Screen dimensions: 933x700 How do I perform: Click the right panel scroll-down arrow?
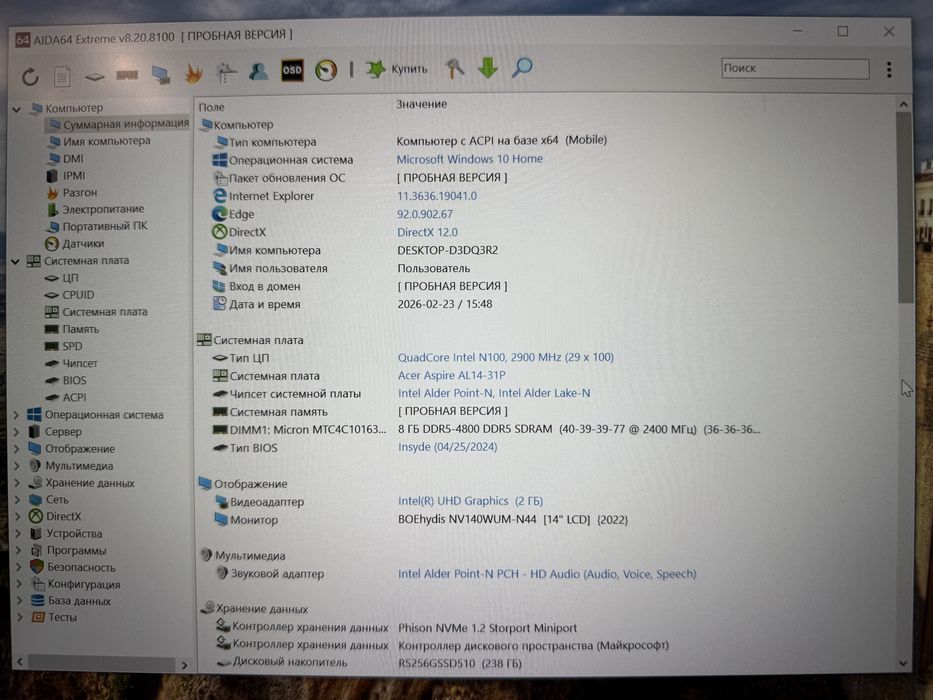903,662
